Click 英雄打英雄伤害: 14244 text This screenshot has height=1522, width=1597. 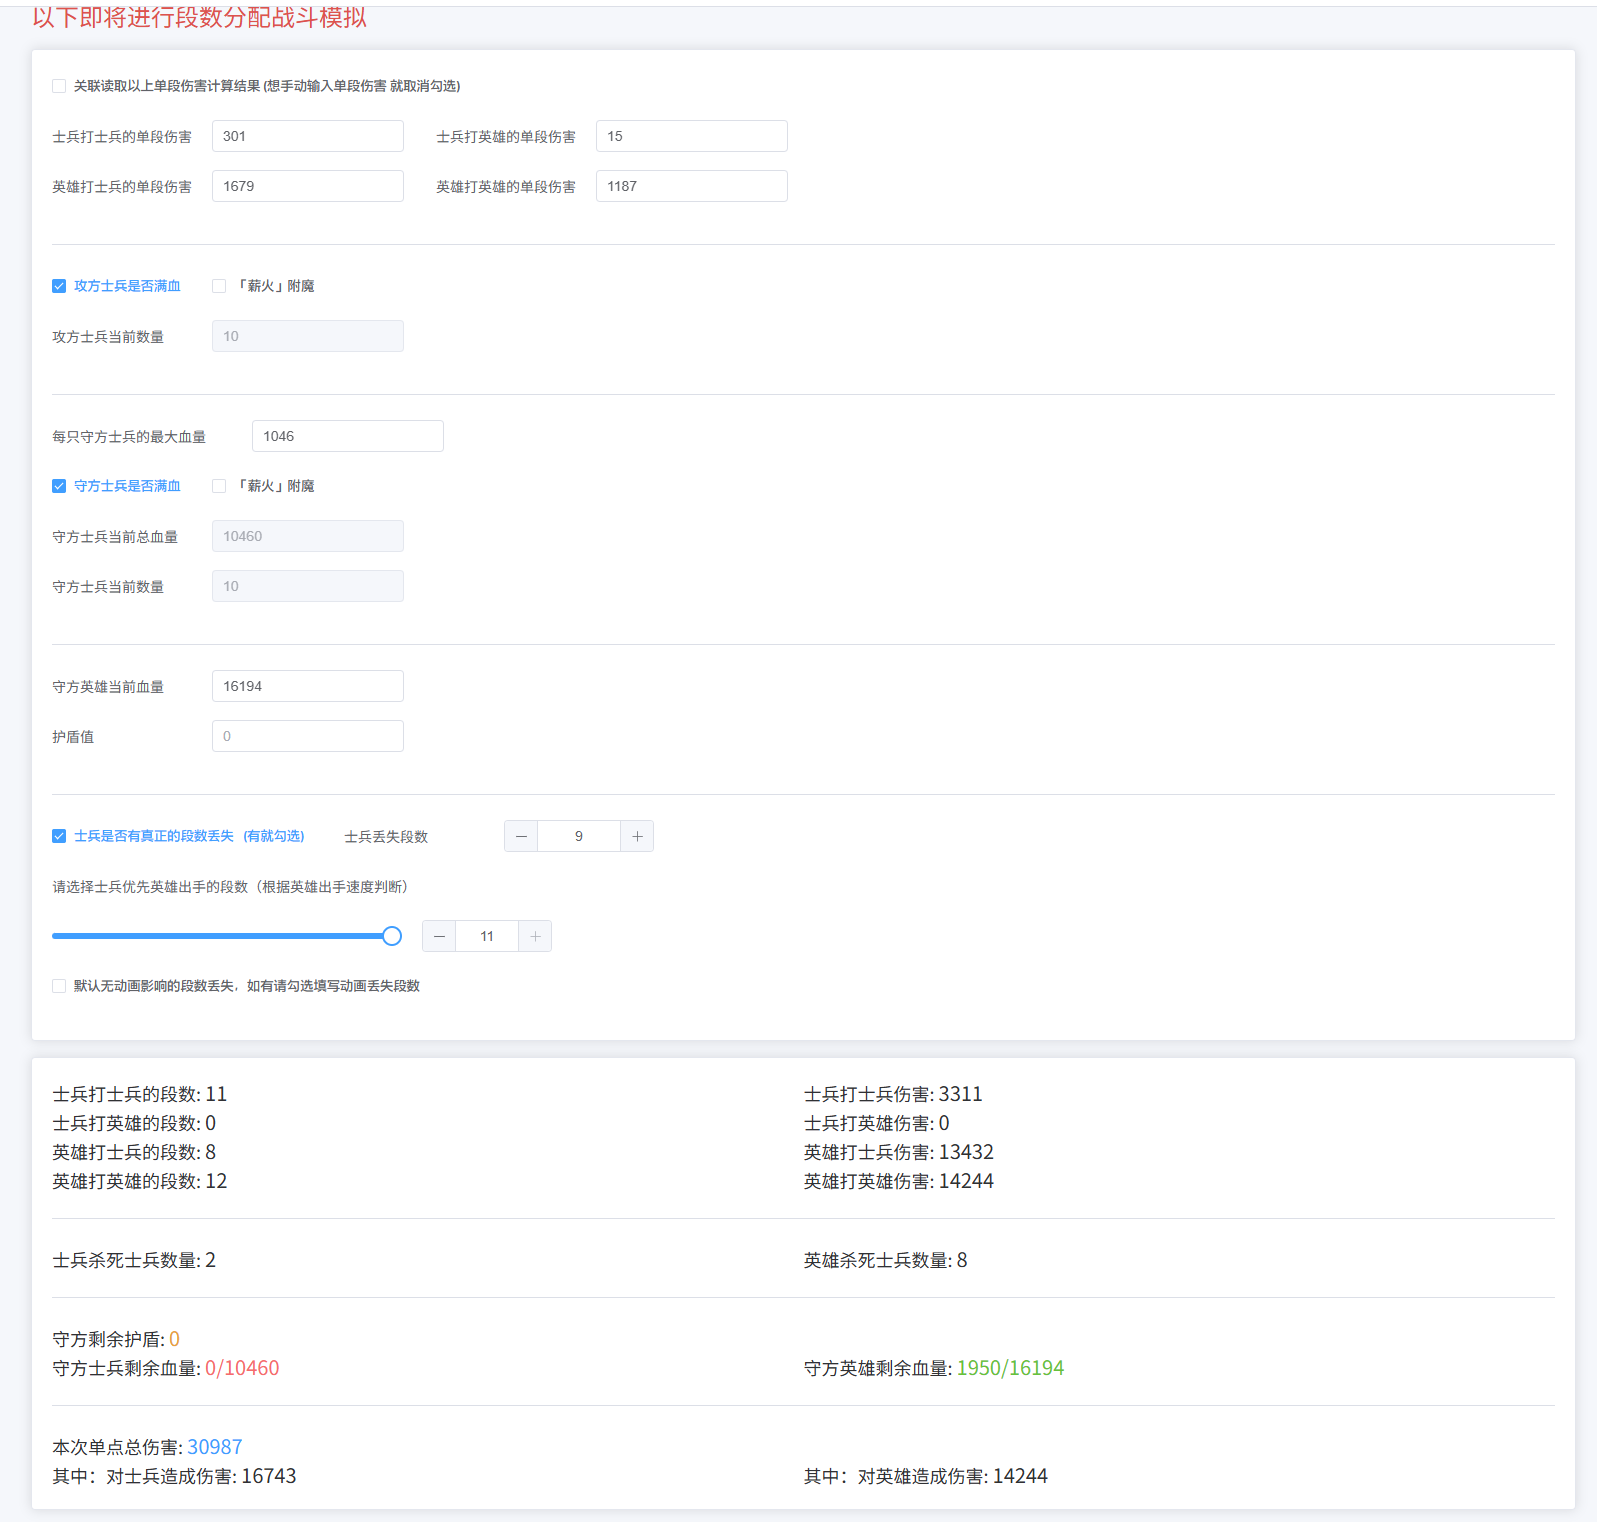899,1181
